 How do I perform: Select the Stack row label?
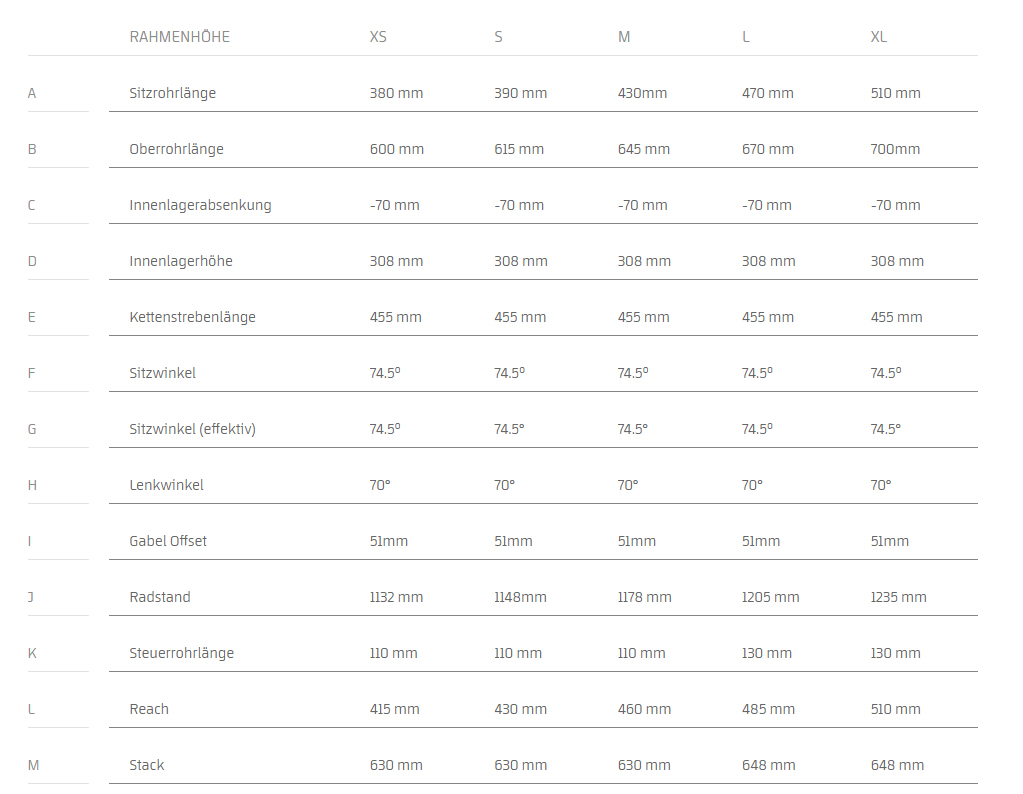(x=147, y=765)
